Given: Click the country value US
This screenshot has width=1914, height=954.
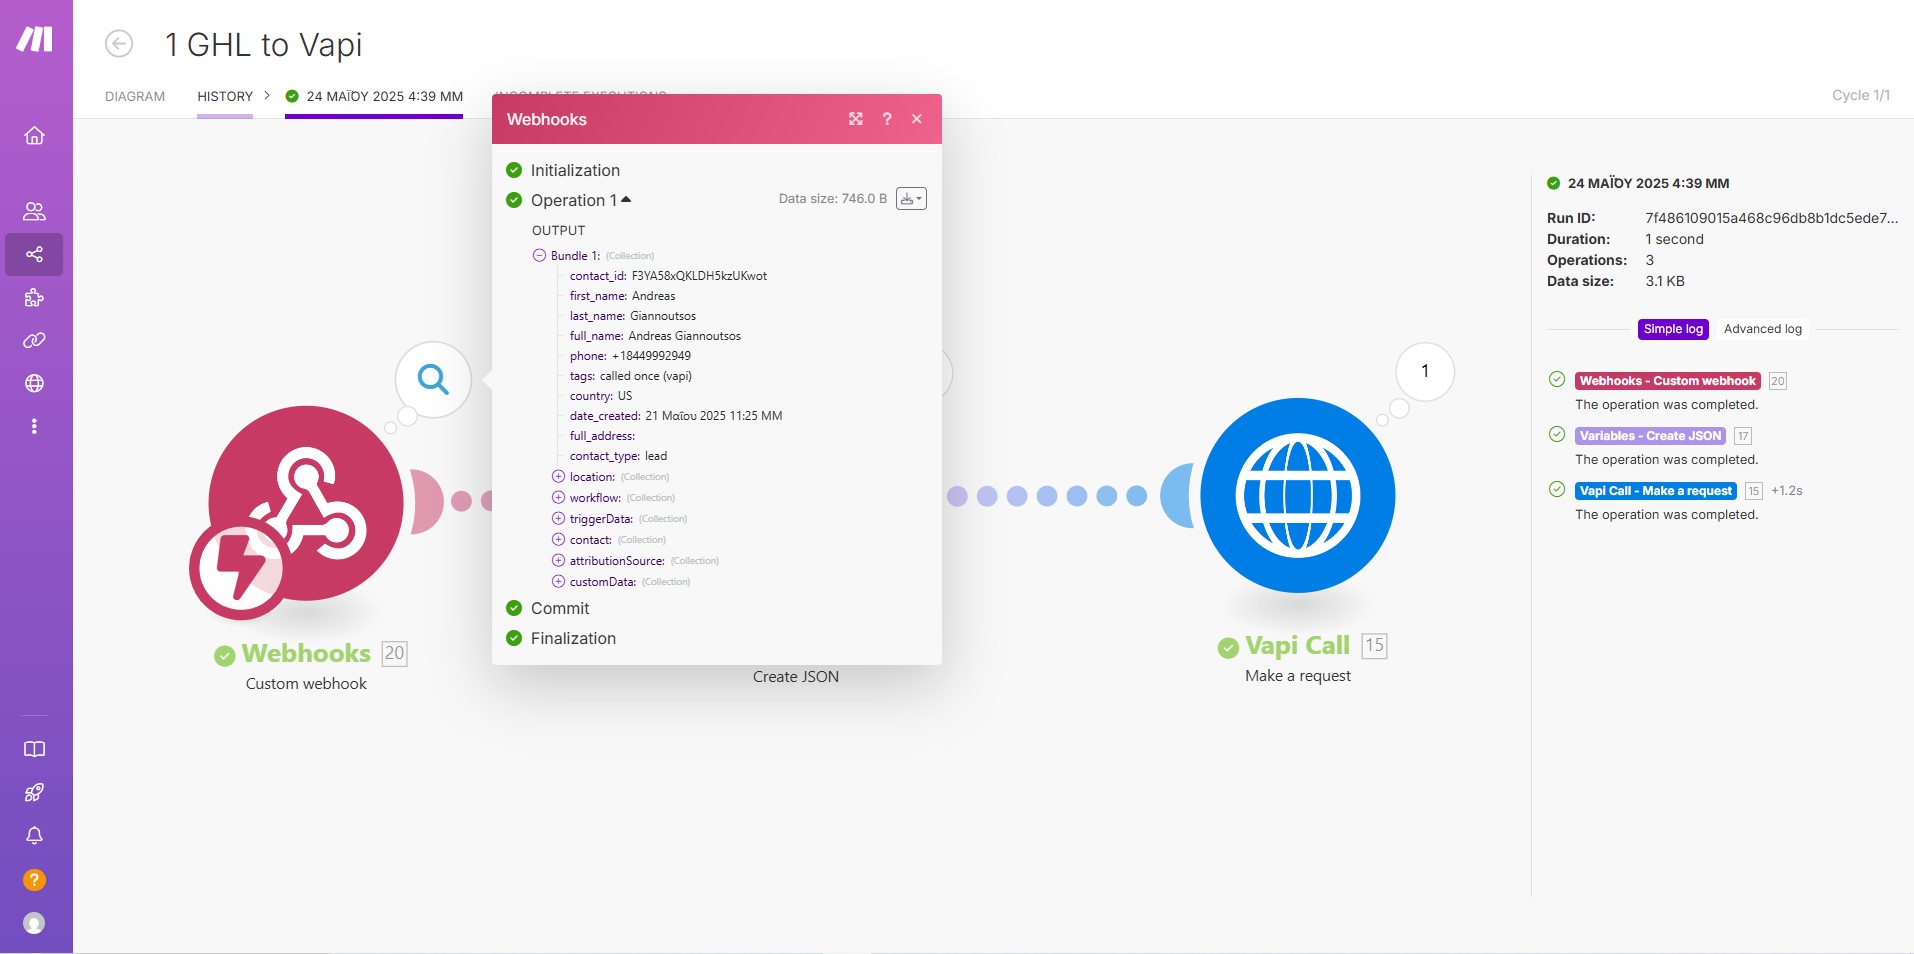Looking at the screenshot, I should point(624,396).
